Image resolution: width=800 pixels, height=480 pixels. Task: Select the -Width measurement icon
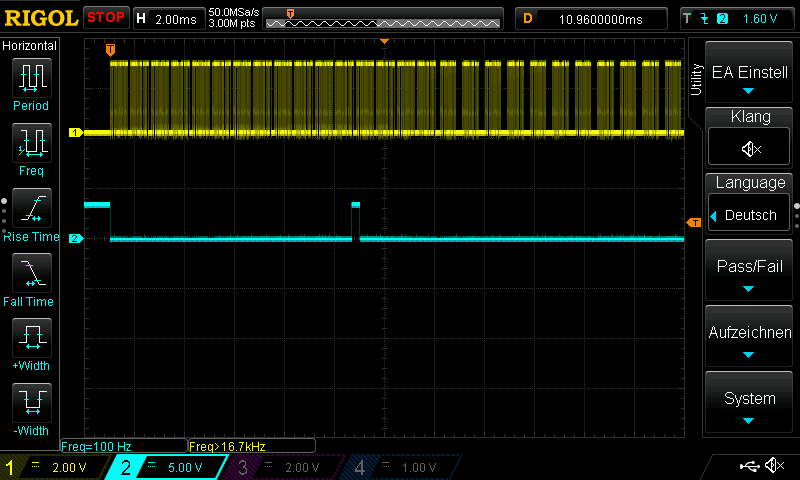(x=32, y=402)
